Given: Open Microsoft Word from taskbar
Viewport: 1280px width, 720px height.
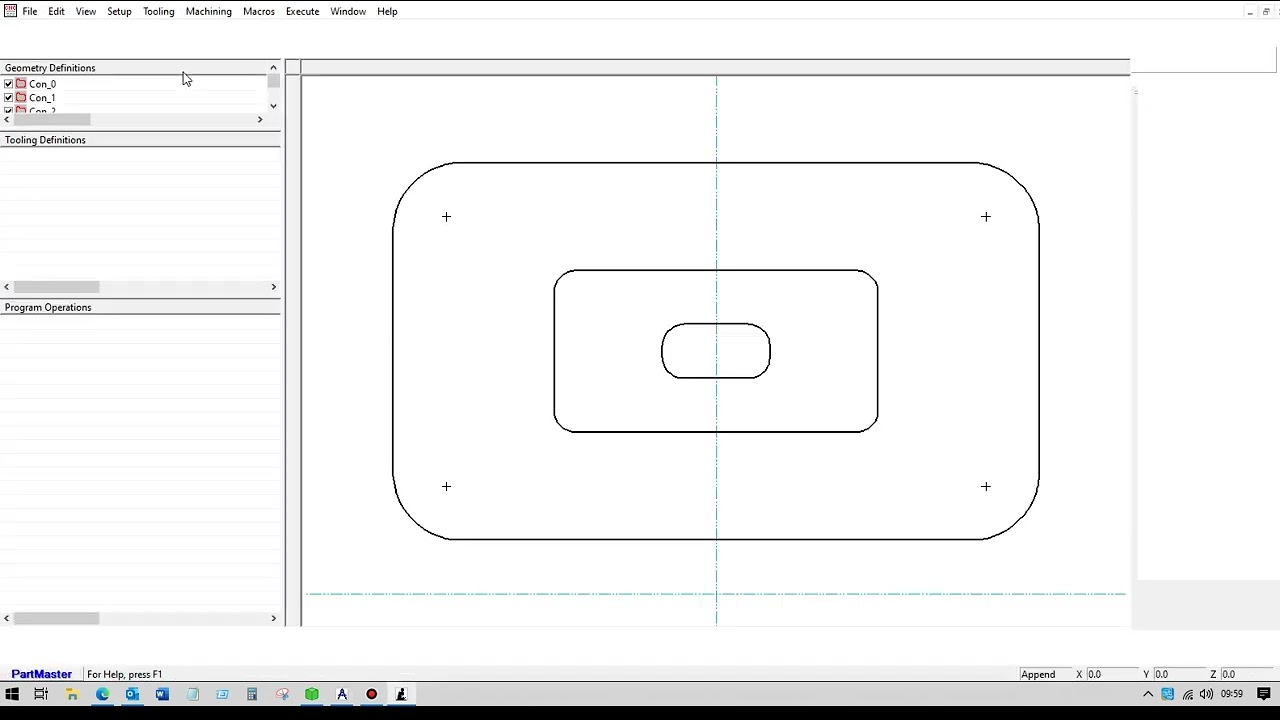Looking at the screenshot, I should [162, 694].
